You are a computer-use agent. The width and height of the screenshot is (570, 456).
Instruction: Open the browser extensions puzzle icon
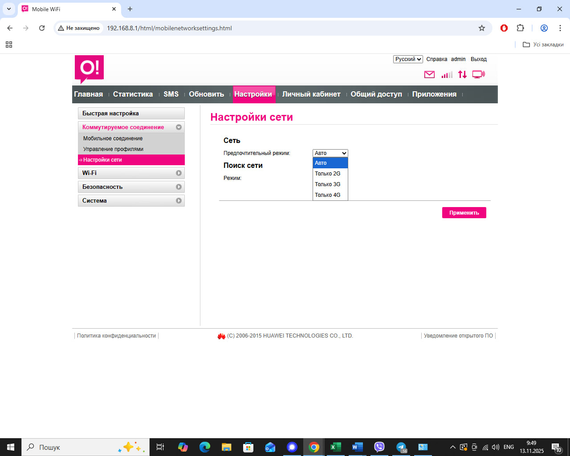pos(520,28)
